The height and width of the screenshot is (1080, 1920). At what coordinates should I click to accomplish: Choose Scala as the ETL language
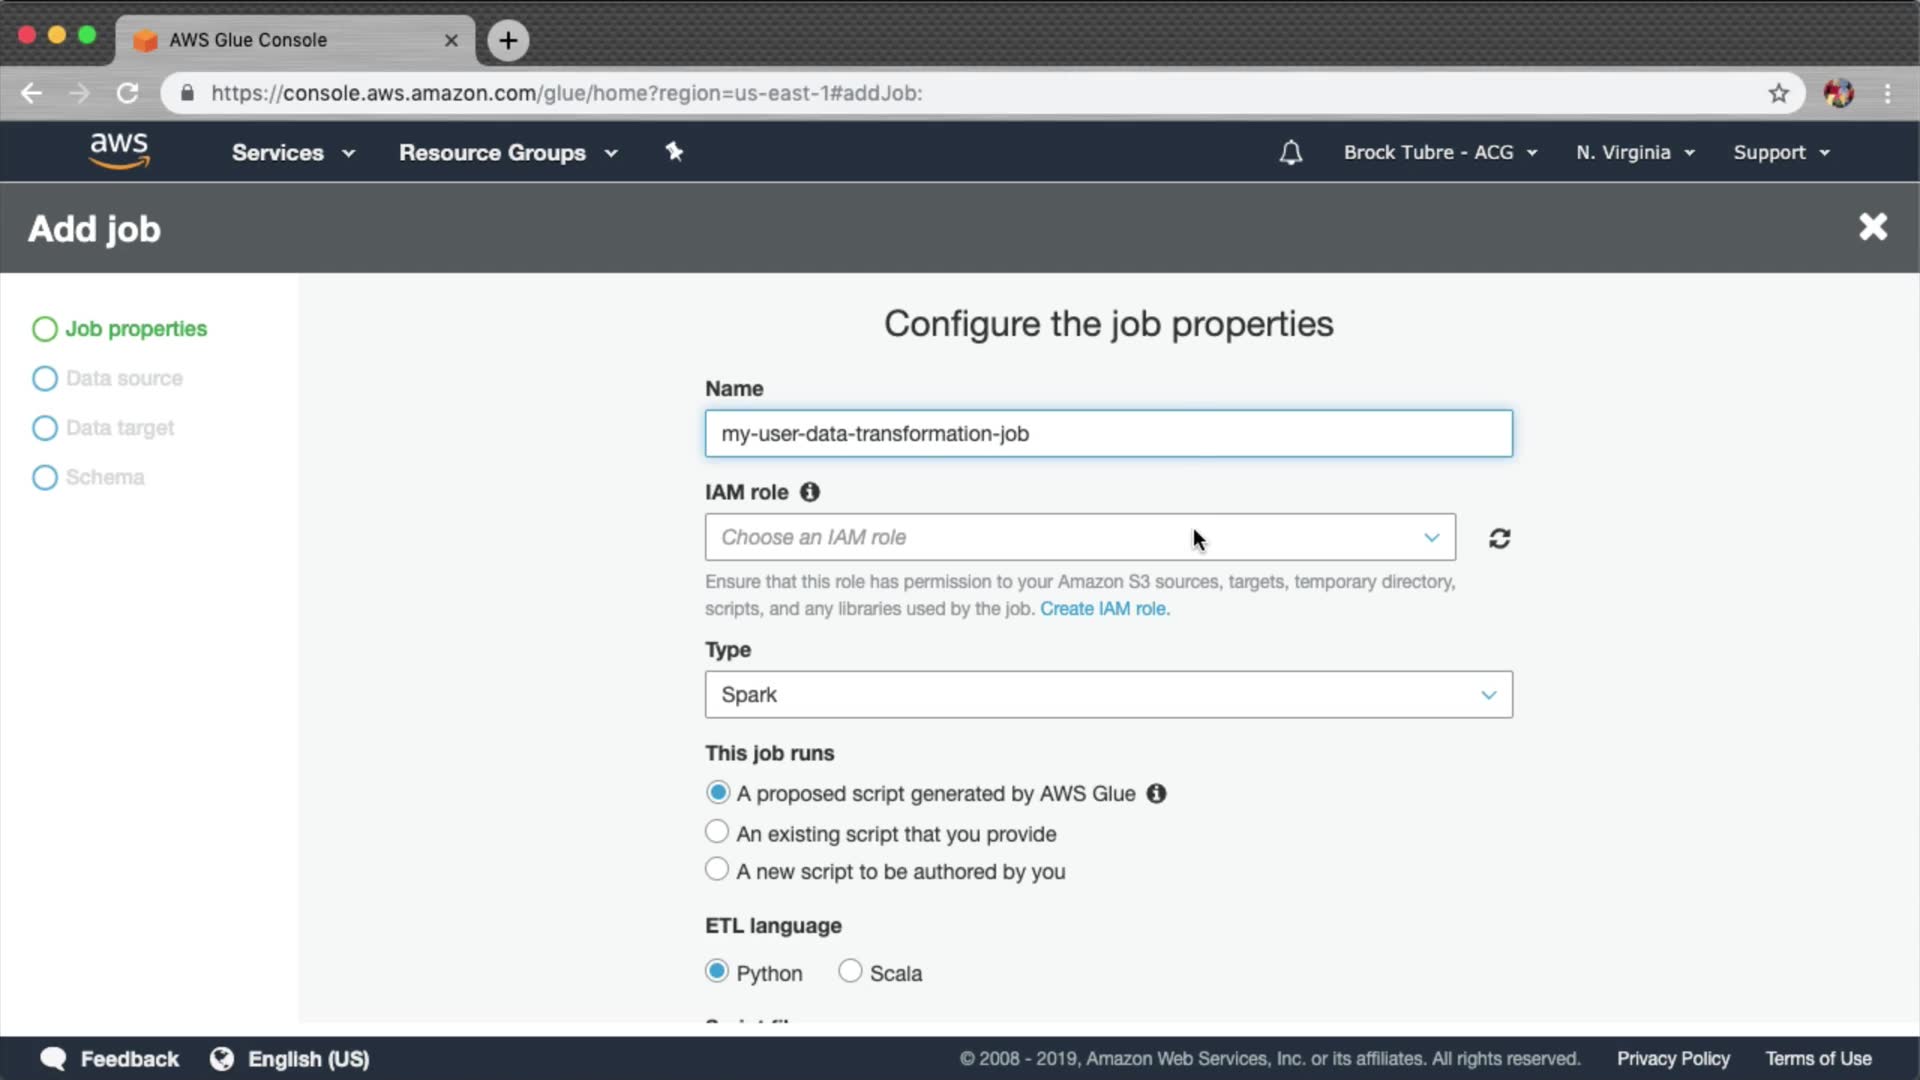tap(850, 972)
